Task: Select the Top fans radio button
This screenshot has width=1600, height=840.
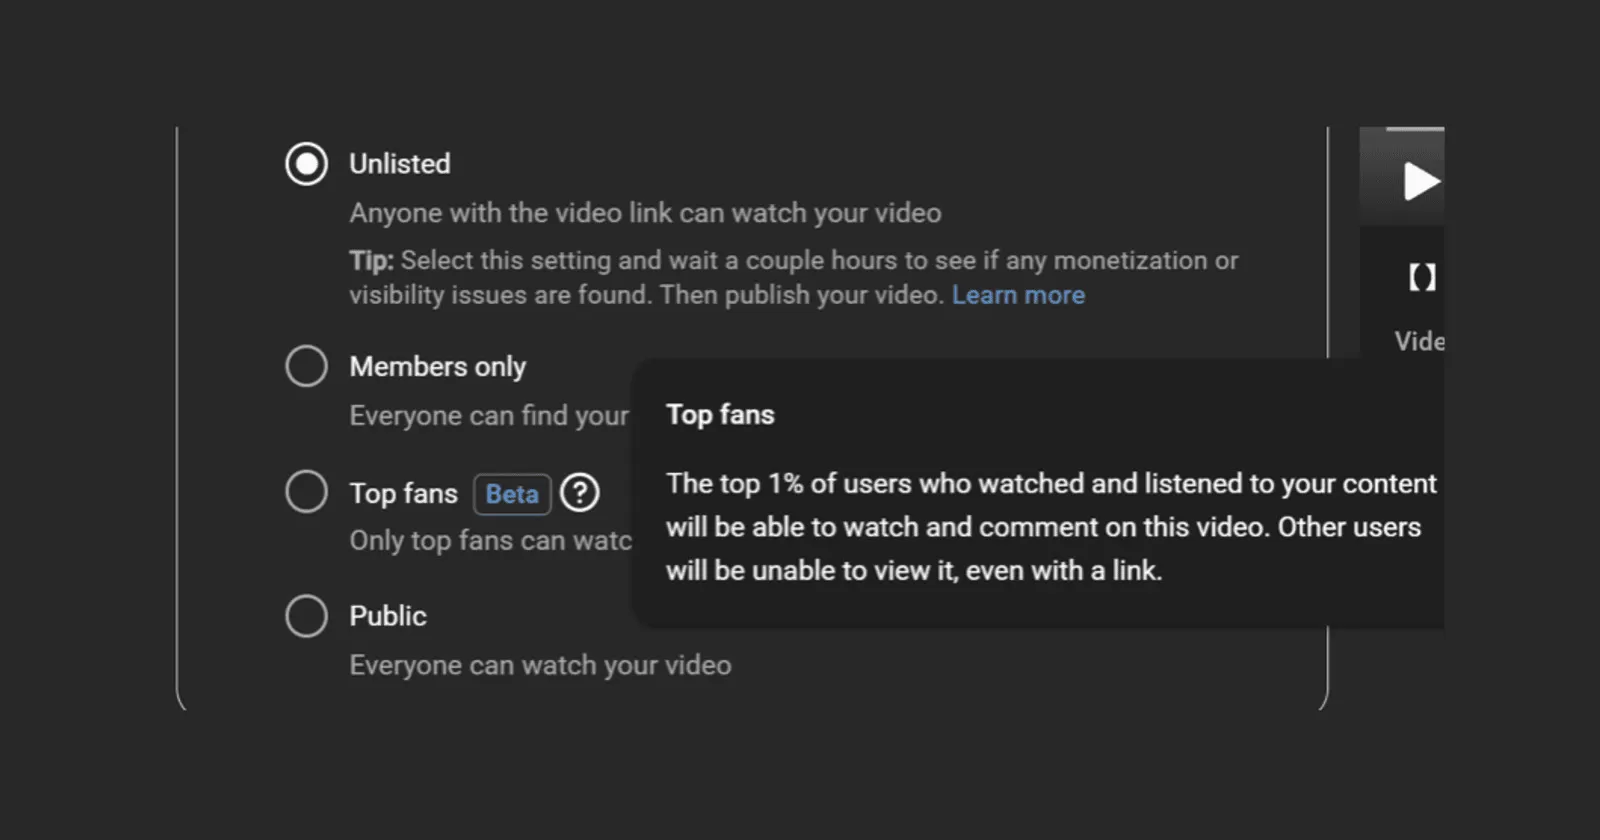Action: coord(306,492)
